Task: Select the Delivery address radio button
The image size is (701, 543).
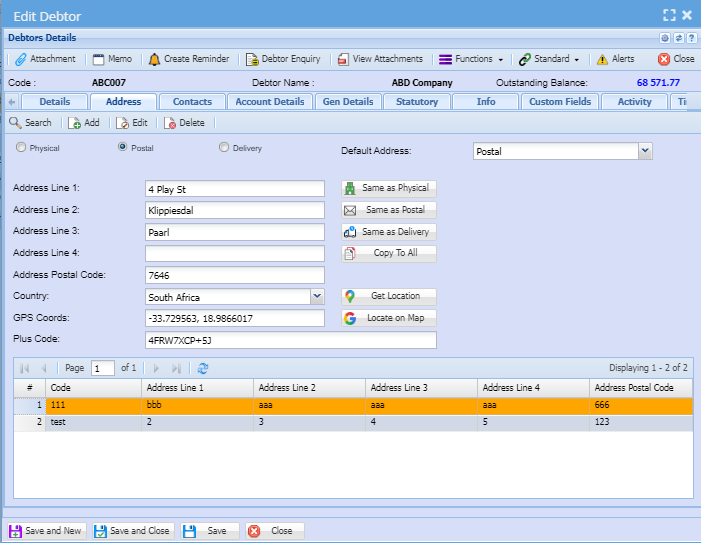Action: [x=223, y=148]
